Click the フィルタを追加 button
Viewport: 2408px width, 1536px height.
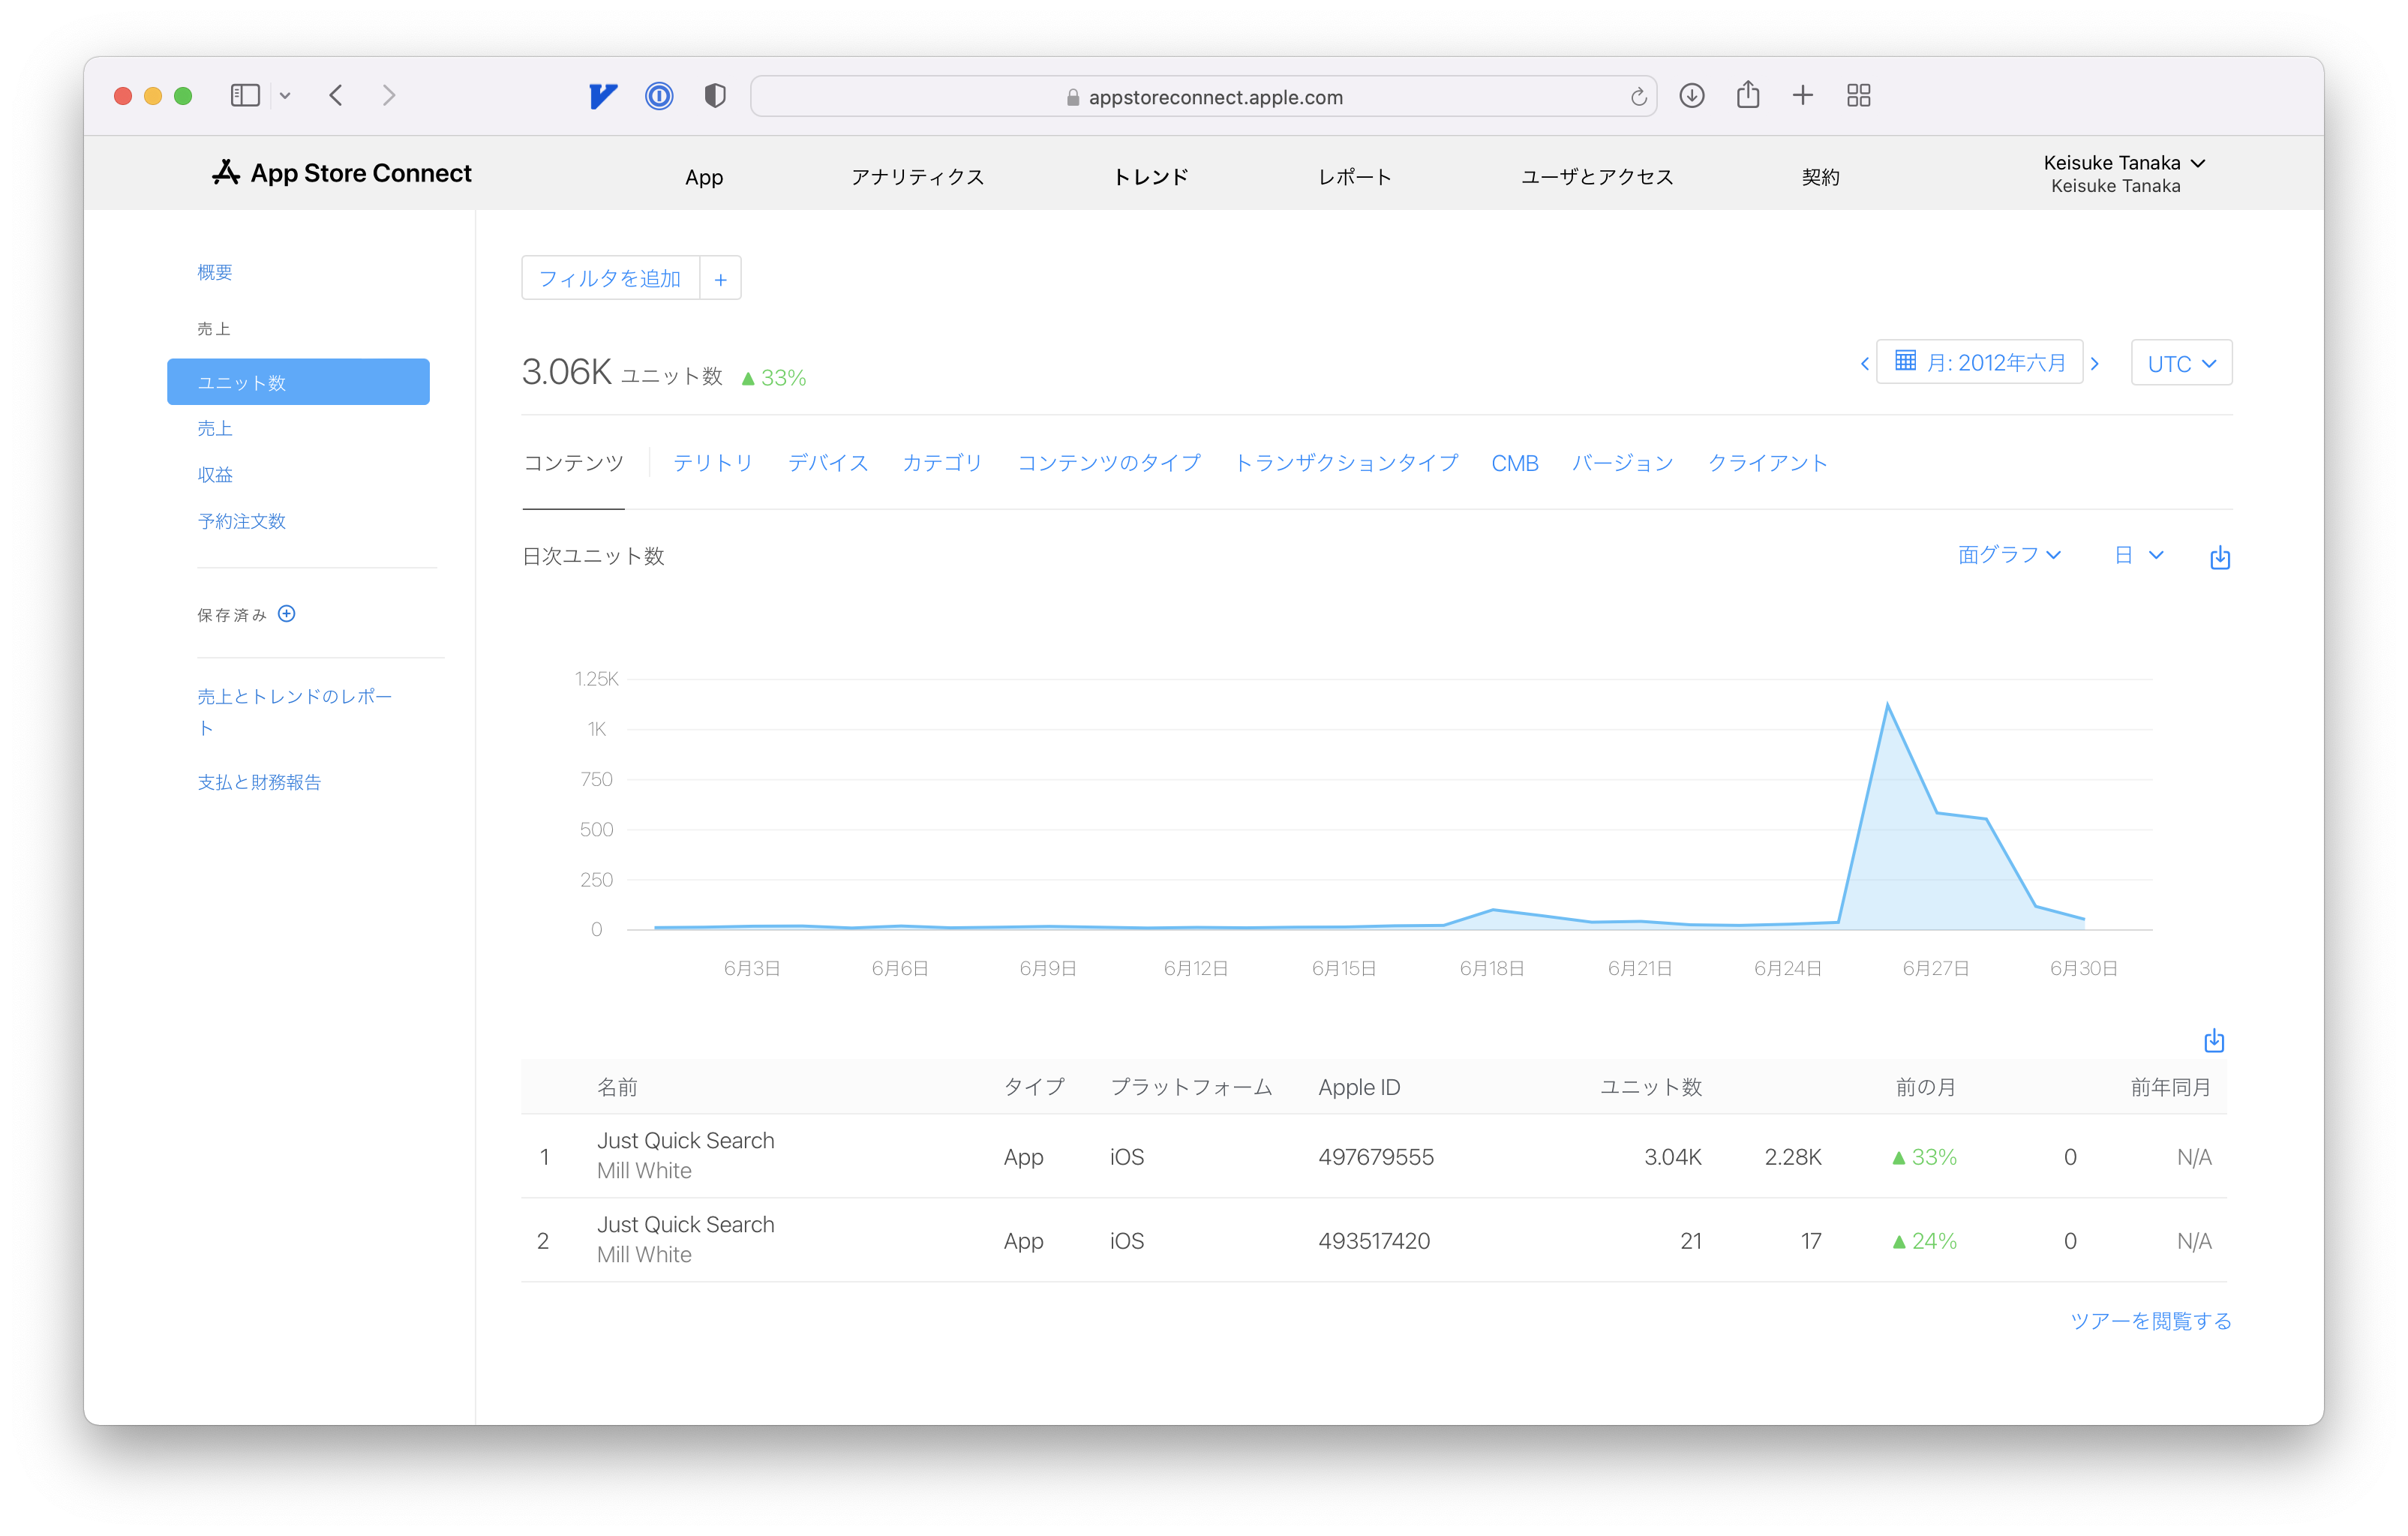pyautogui.click(x=610, y=278)
